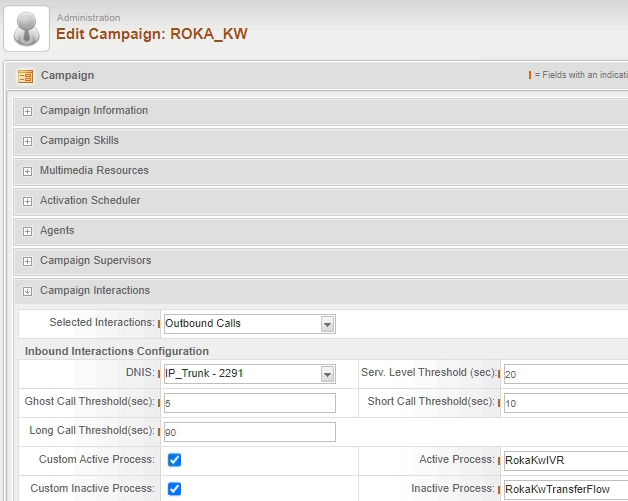Toggle the Custom Inactive Process checkbox
This screenshot has width=628, height=501.
174,489
